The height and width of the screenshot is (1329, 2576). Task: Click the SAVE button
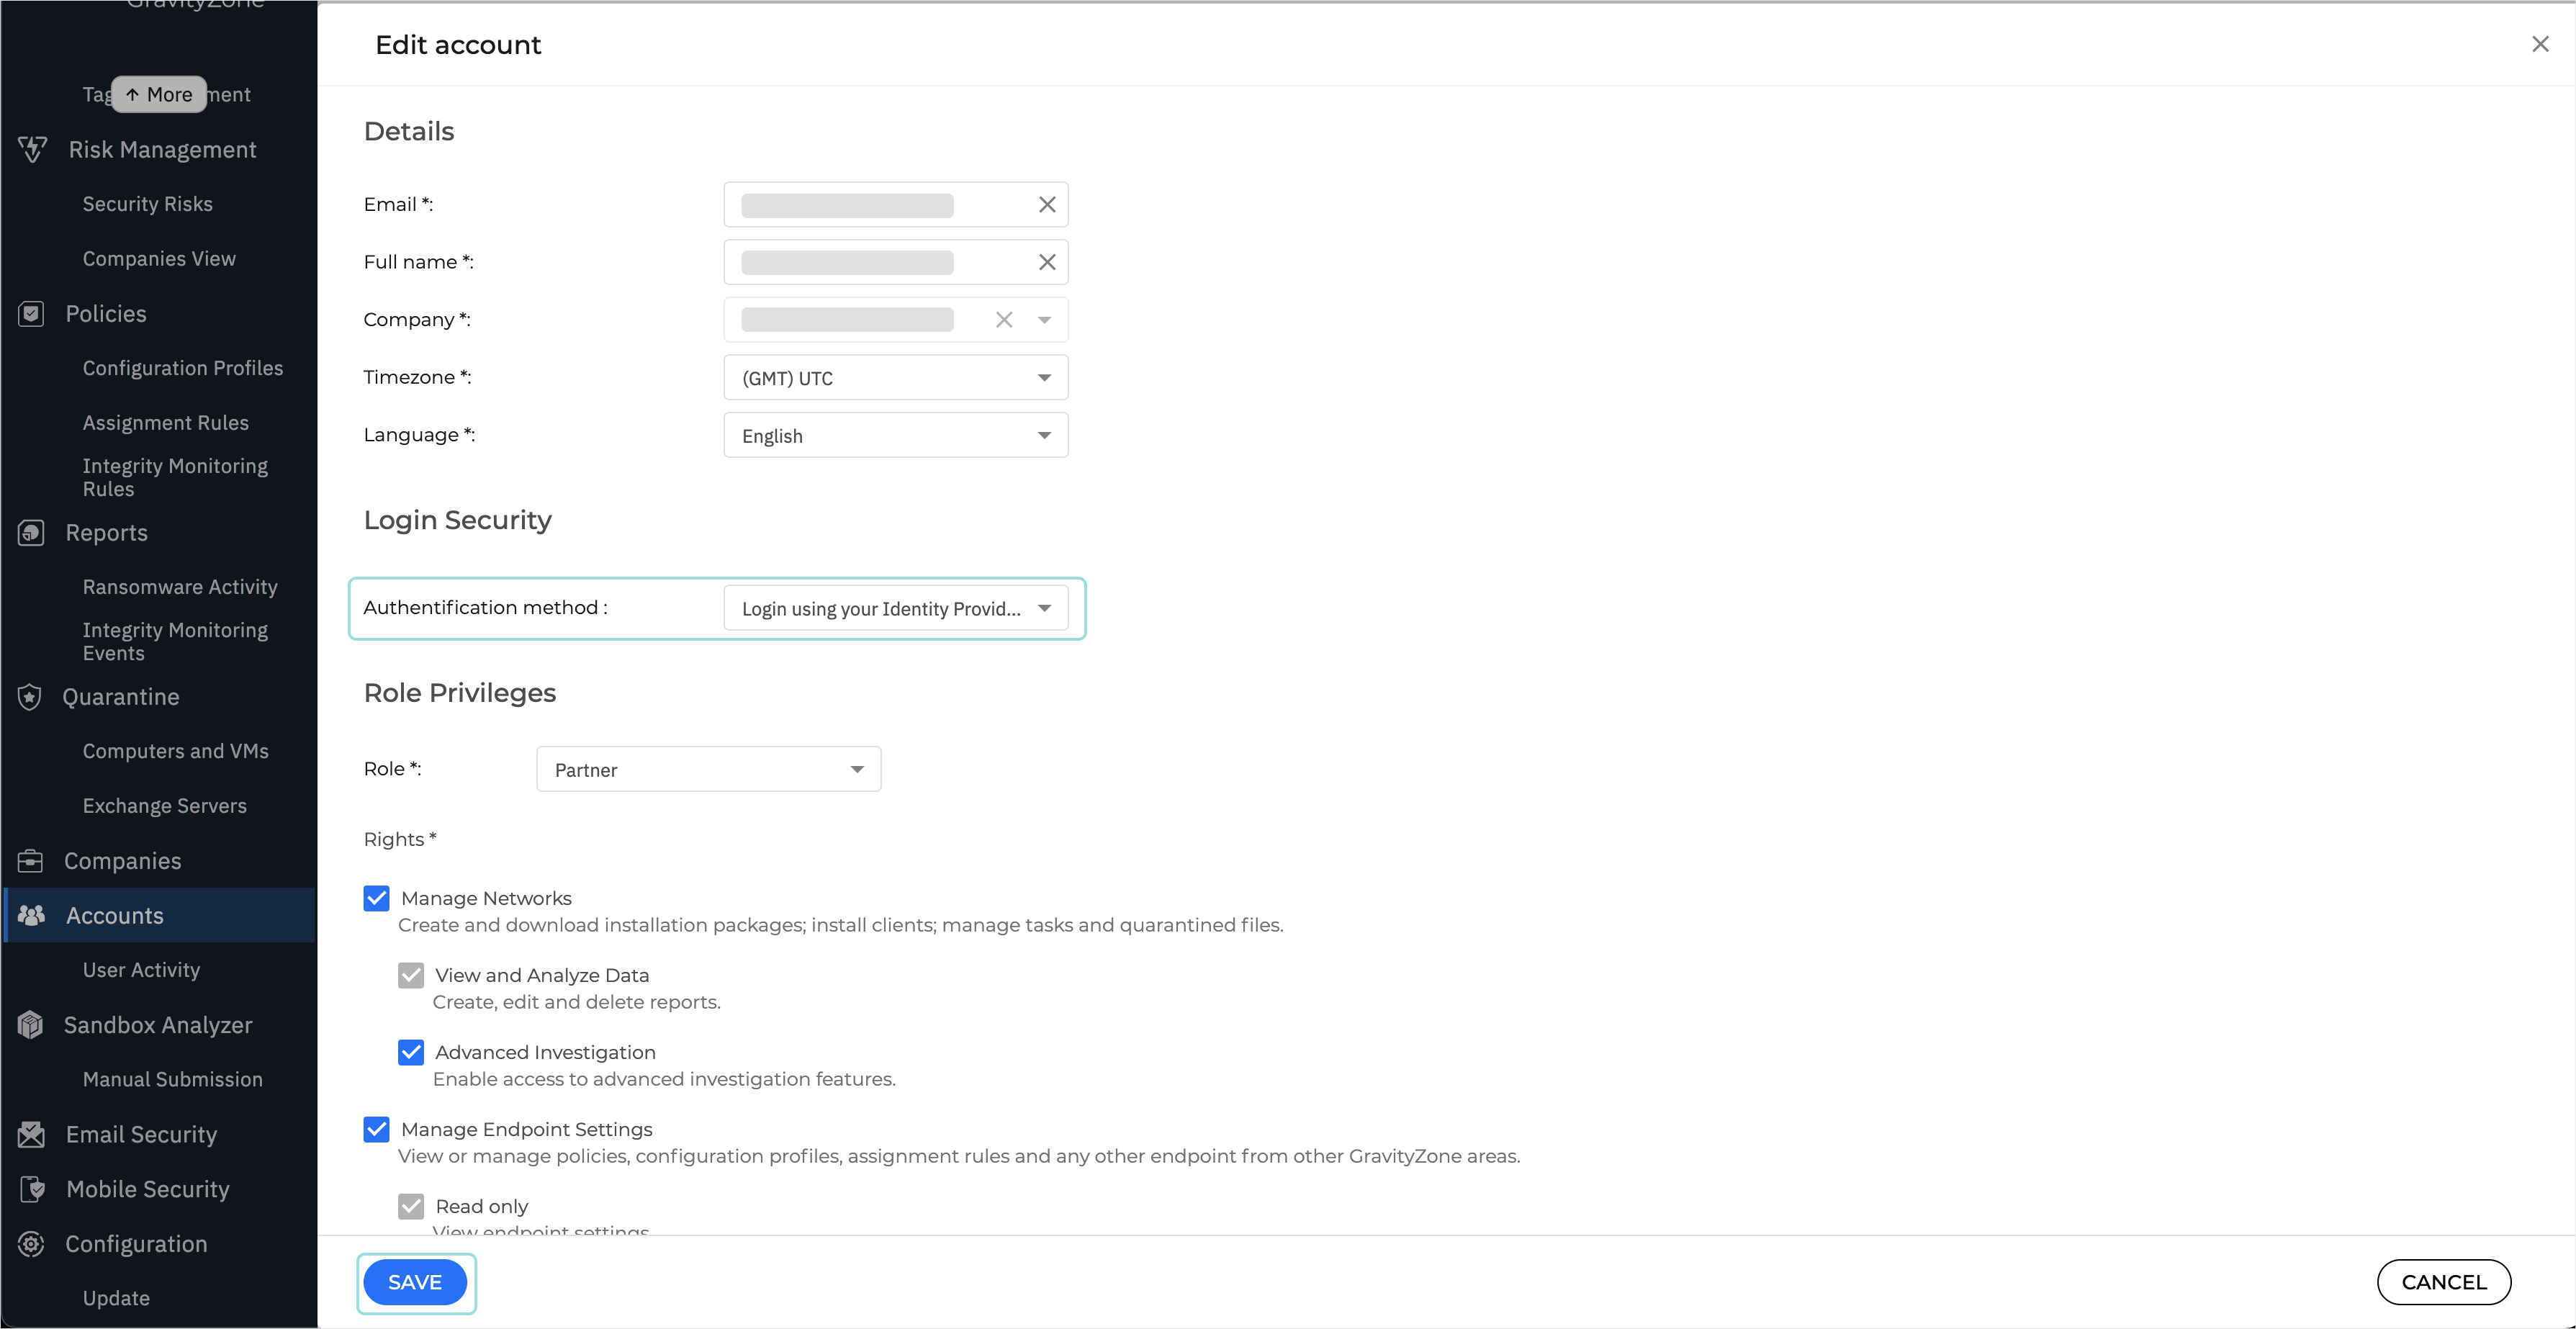click(415, 1282)
